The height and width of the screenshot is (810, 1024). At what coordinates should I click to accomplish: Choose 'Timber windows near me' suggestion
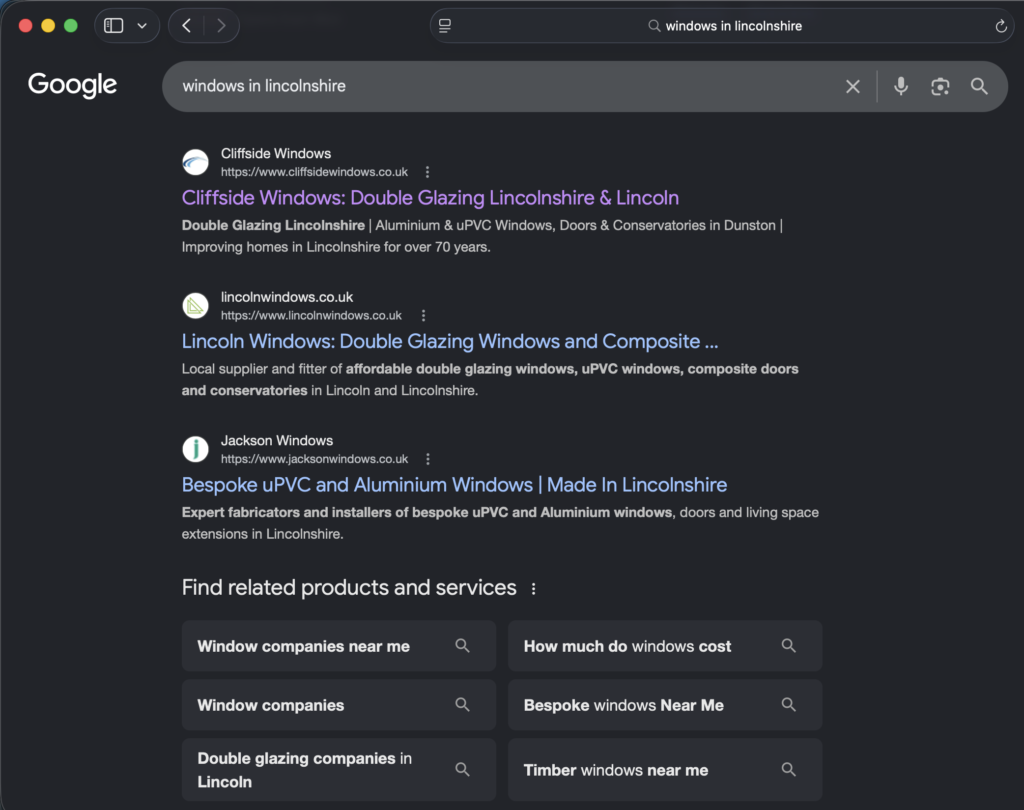[665, 770]
